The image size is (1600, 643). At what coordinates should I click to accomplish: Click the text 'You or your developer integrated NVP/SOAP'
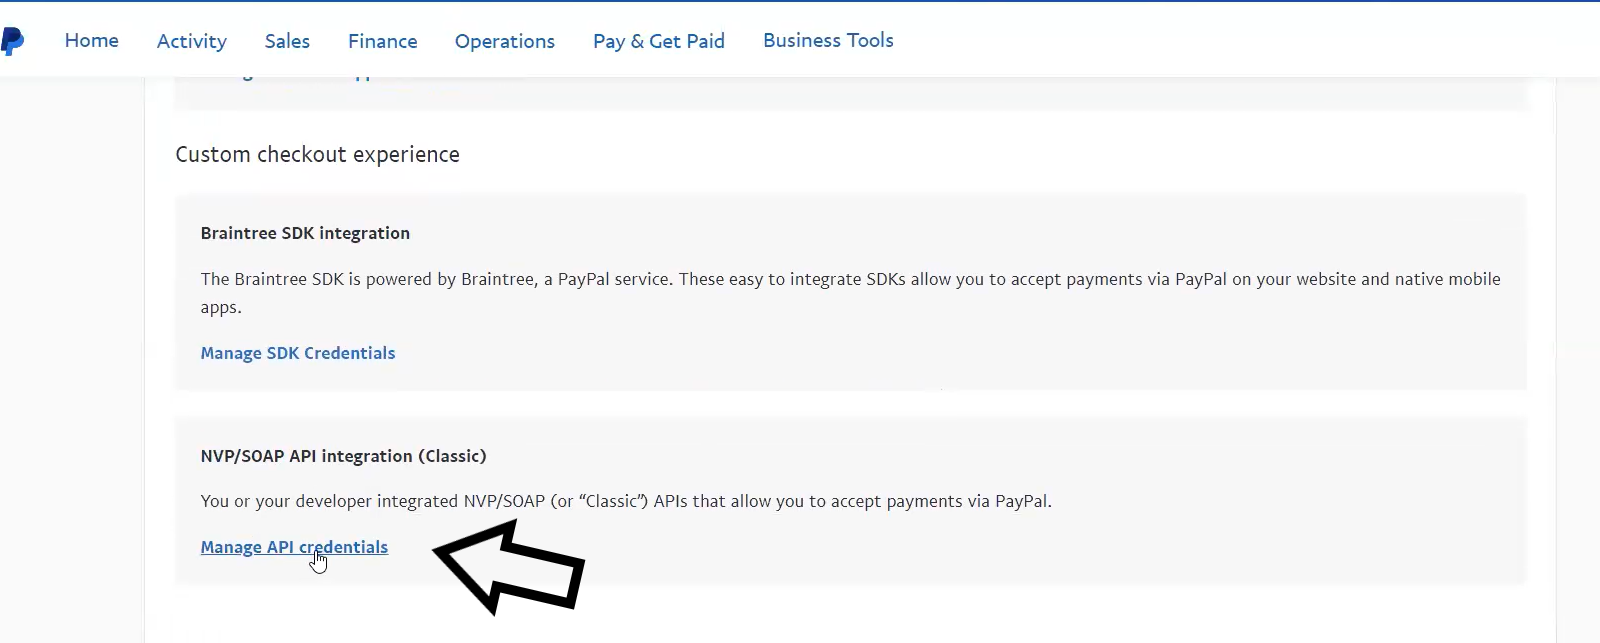[626, 501]
